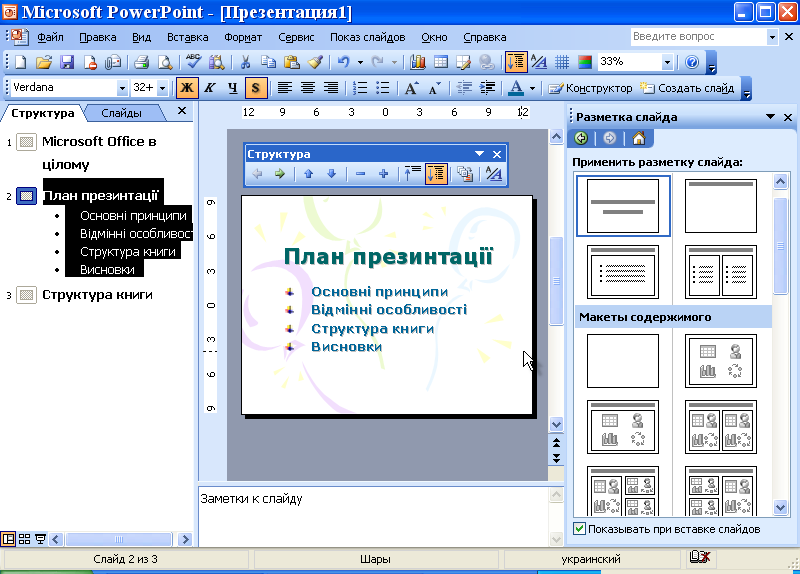Go home in Разметка слайда task pane

click(639, 138)
